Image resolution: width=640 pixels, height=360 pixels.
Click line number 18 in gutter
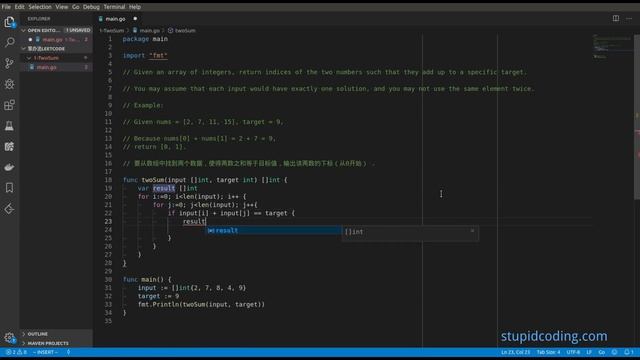(108, 180)
